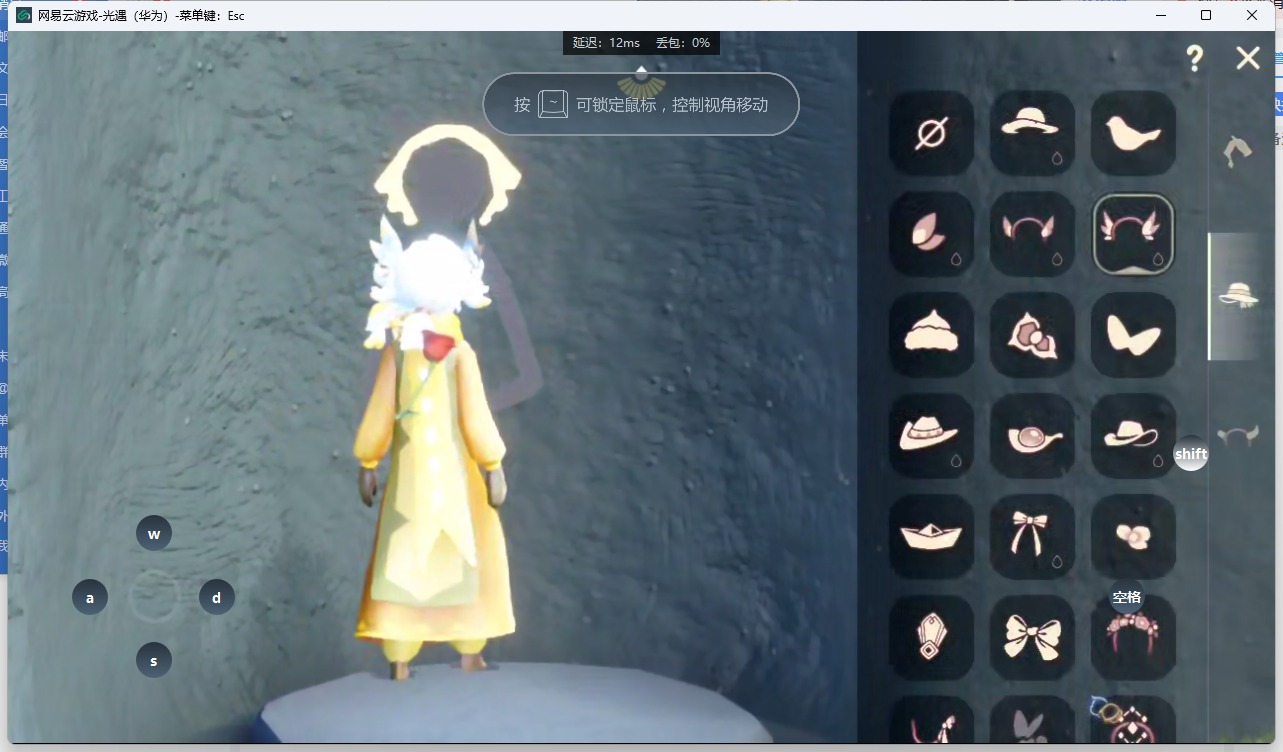
Task: Tap the 空格 spacebar key overlay
Action: tap(1127, 597)
